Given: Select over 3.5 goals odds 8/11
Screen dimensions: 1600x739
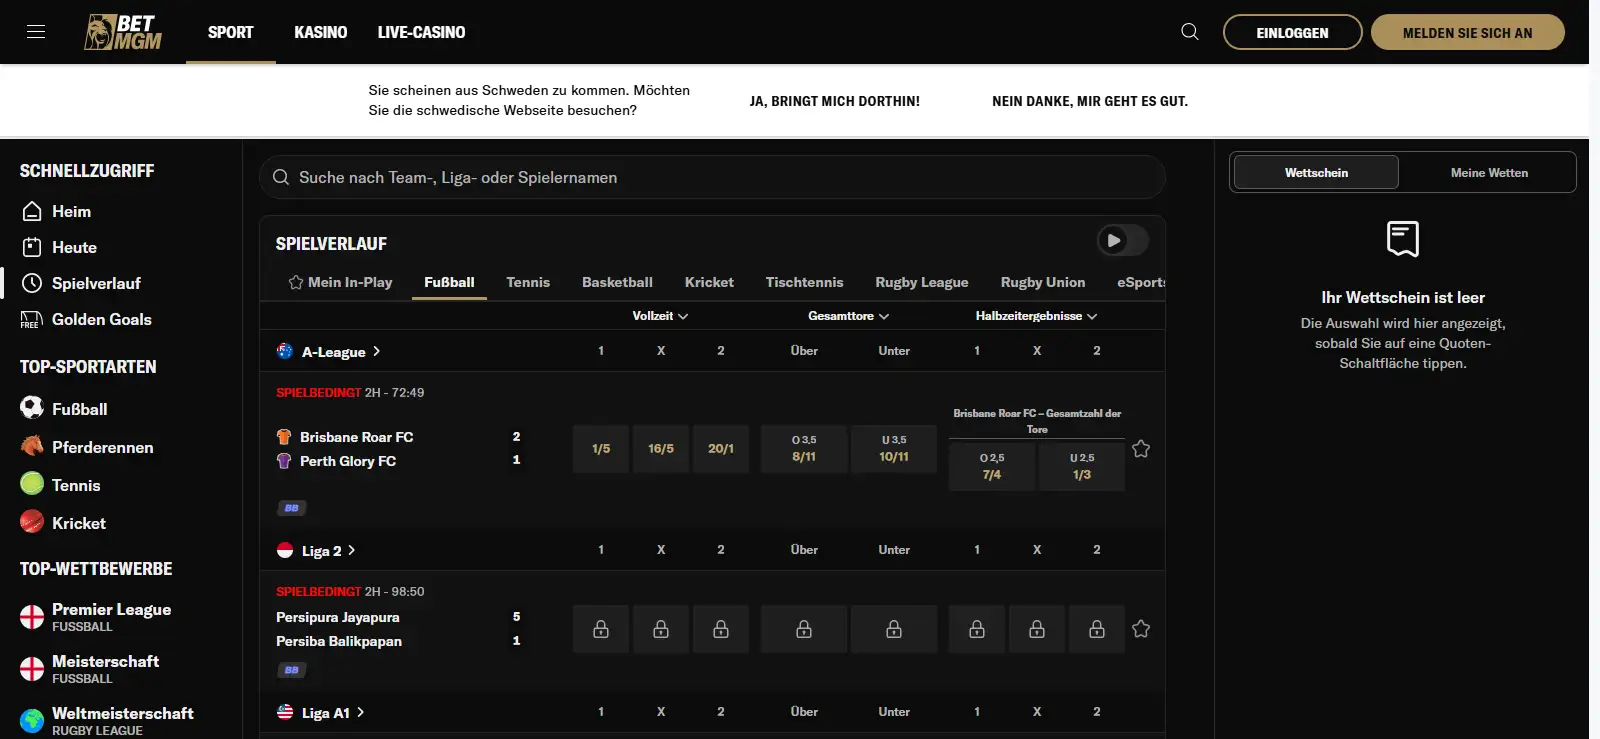Looking at the screenshot, I should [804, 449].
